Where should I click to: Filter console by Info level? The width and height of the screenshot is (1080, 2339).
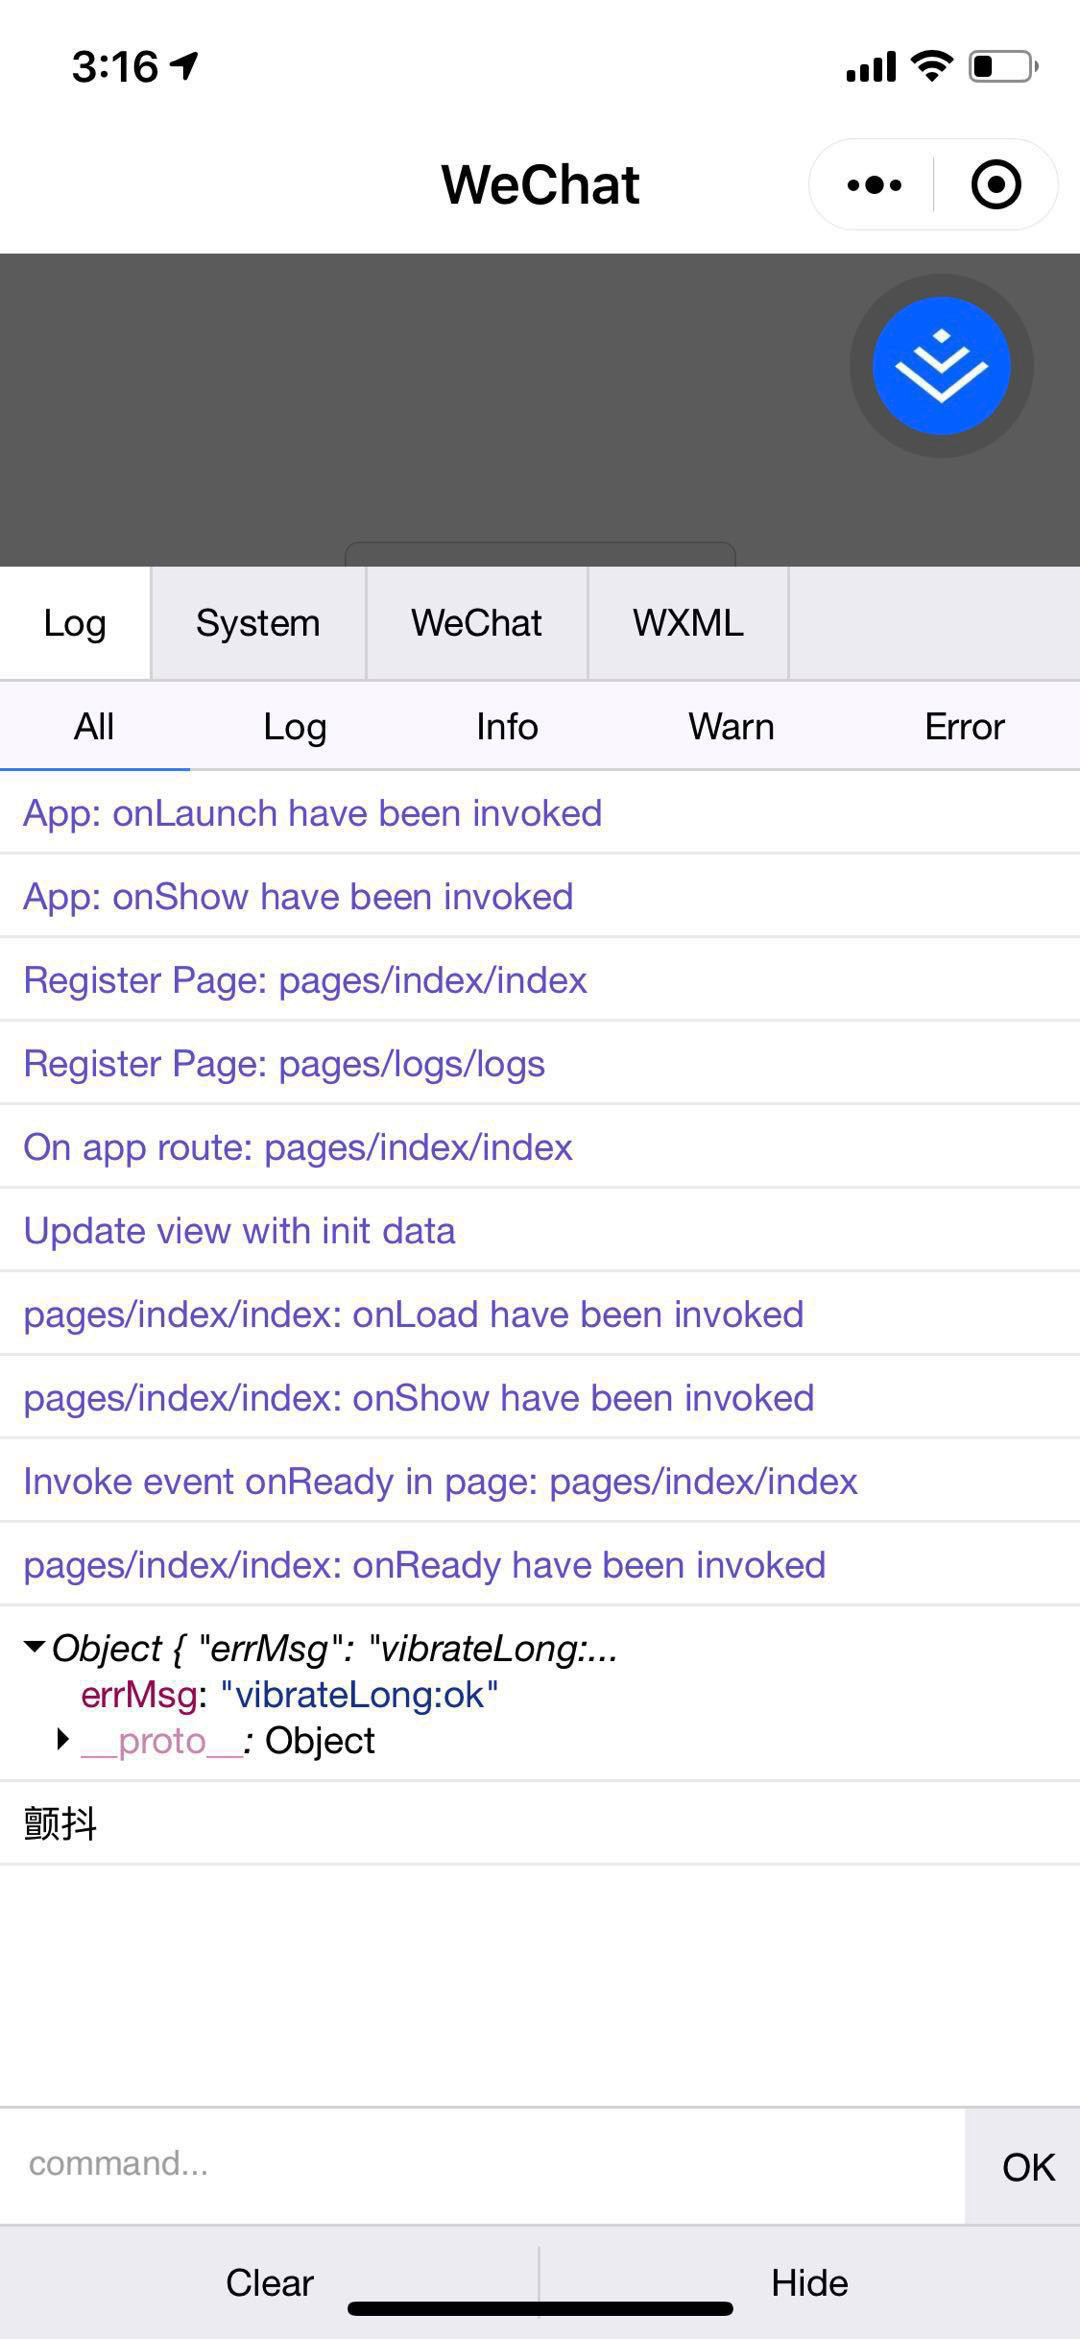click(x=507, y=726)
